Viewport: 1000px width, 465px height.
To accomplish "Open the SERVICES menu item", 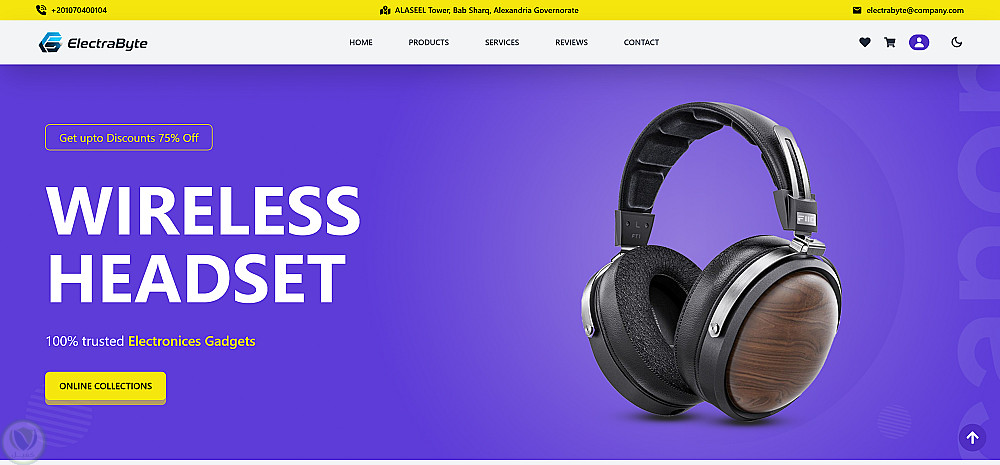I will (x=502, y=43).
